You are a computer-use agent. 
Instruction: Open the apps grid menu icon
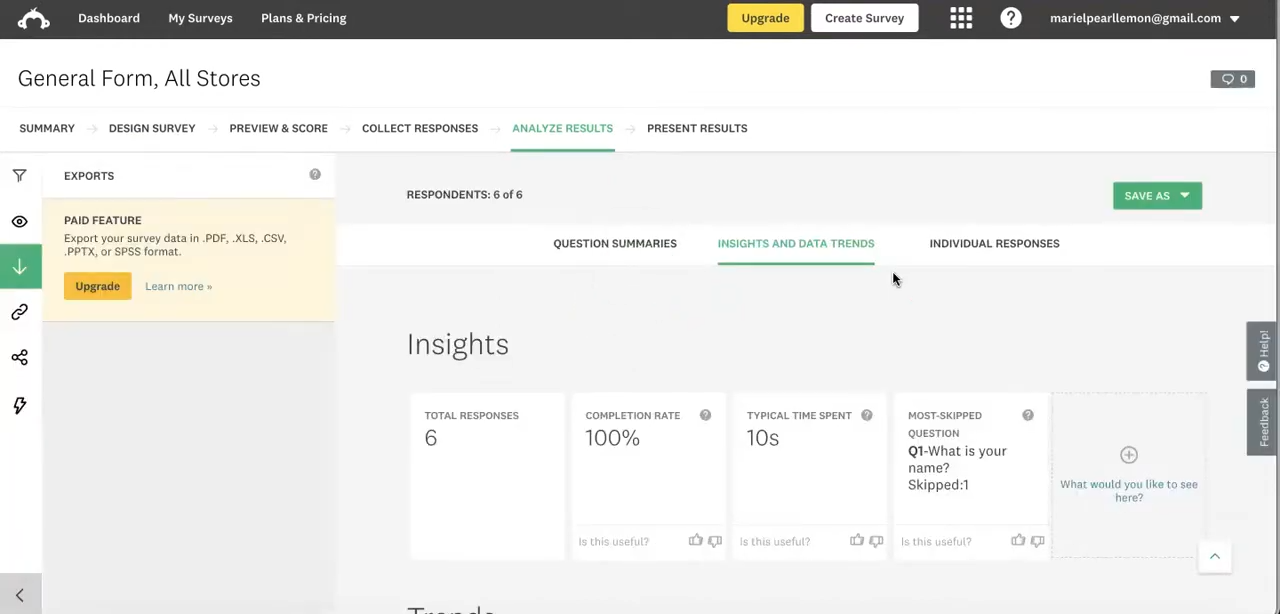tap(961, 18)
